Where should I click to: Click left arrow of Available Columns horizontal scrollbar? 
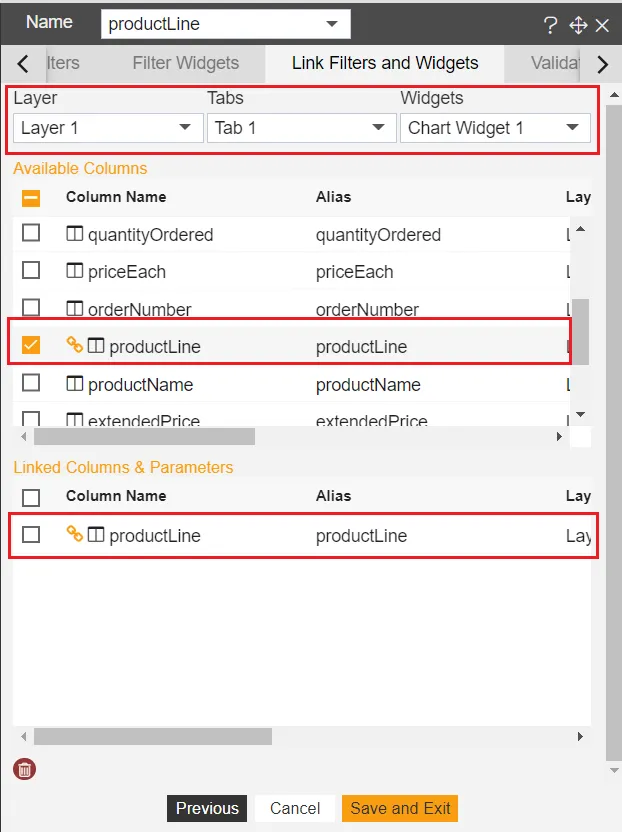coord(23,437)
